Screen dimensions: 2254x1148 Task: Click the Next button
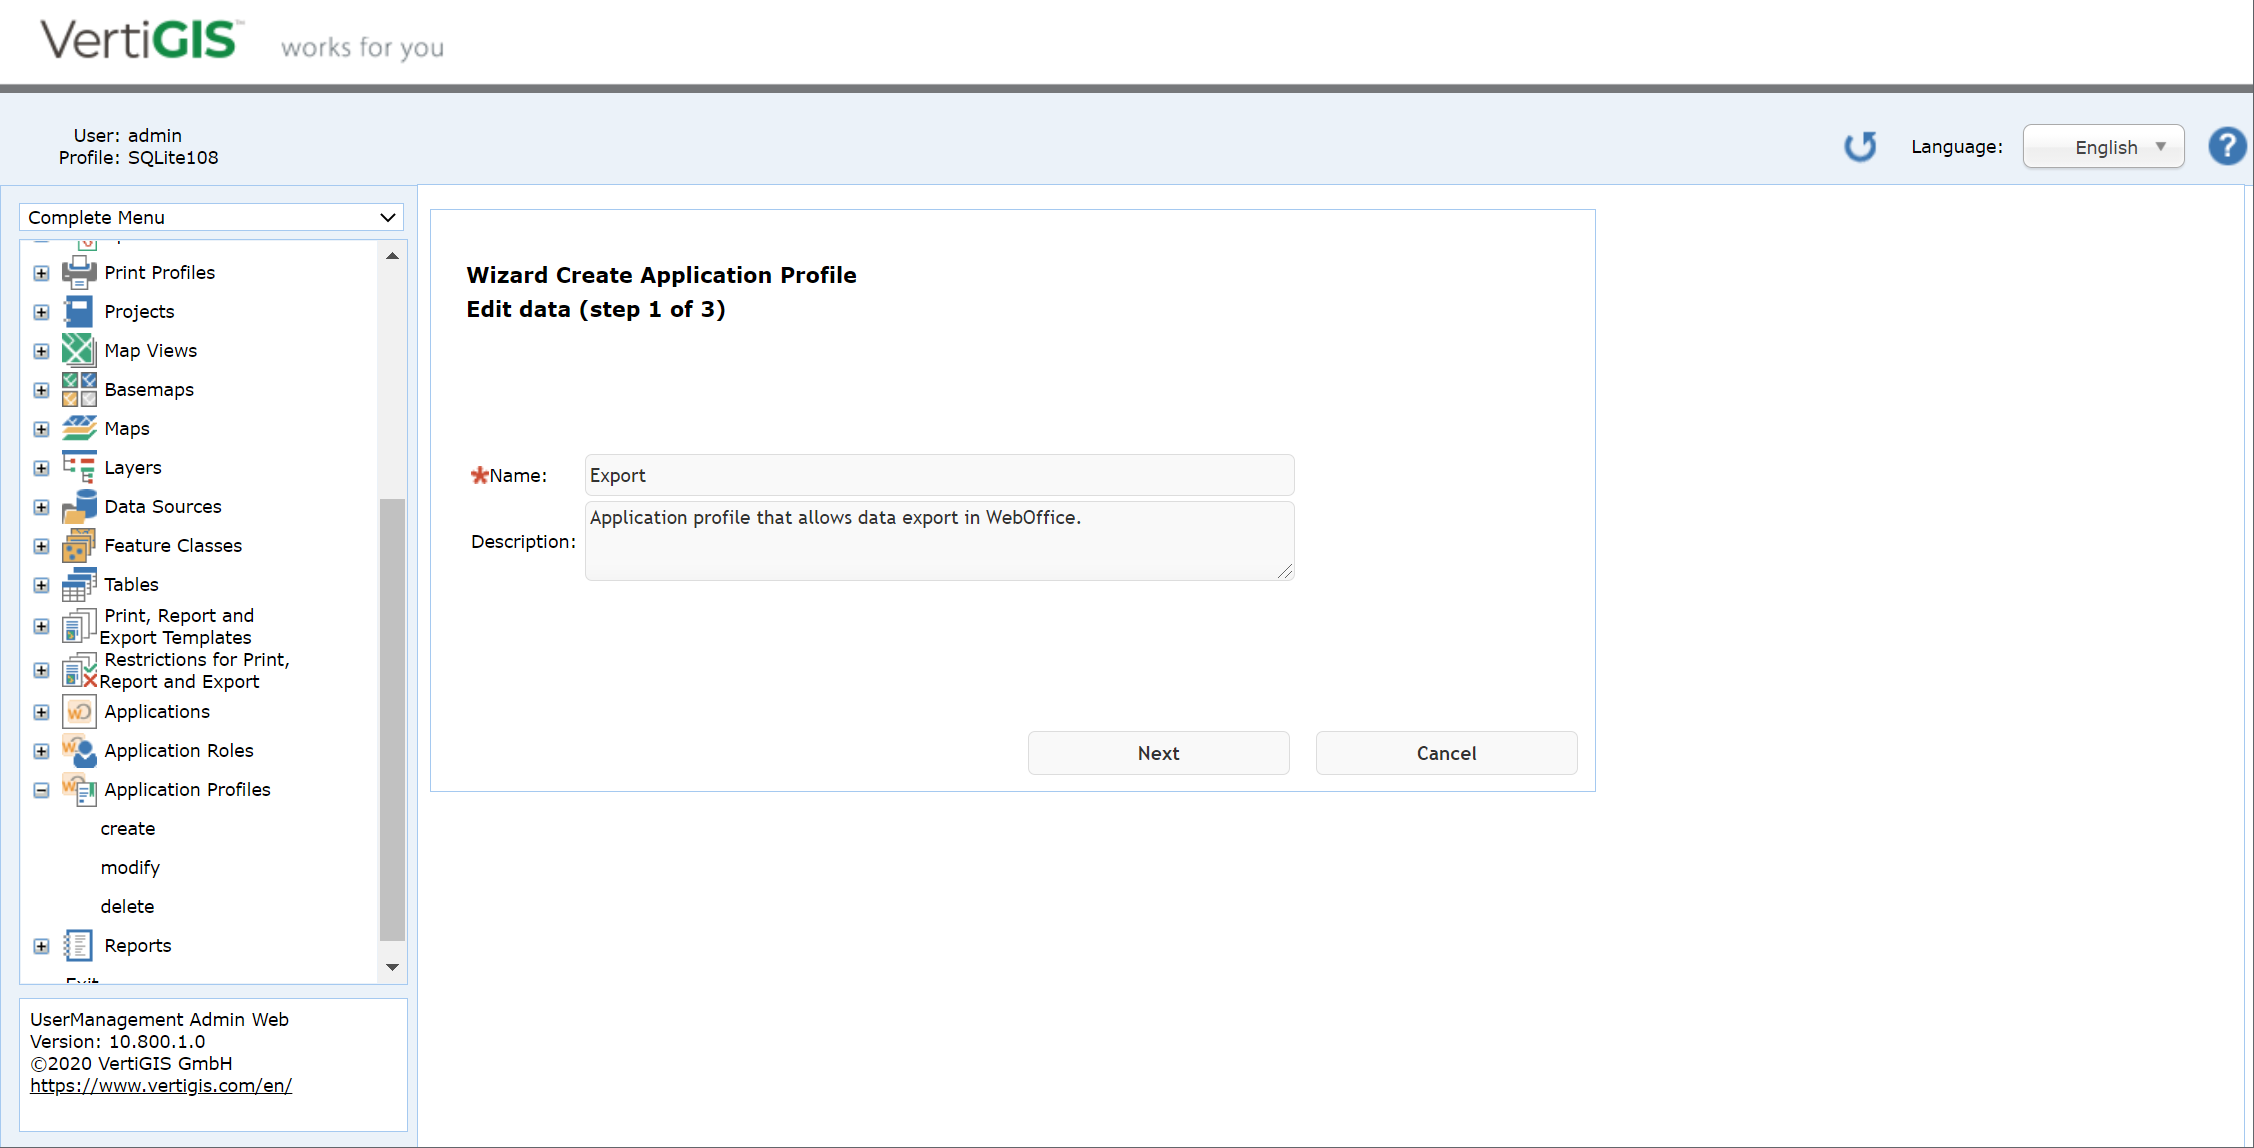tap(1158, 752)
